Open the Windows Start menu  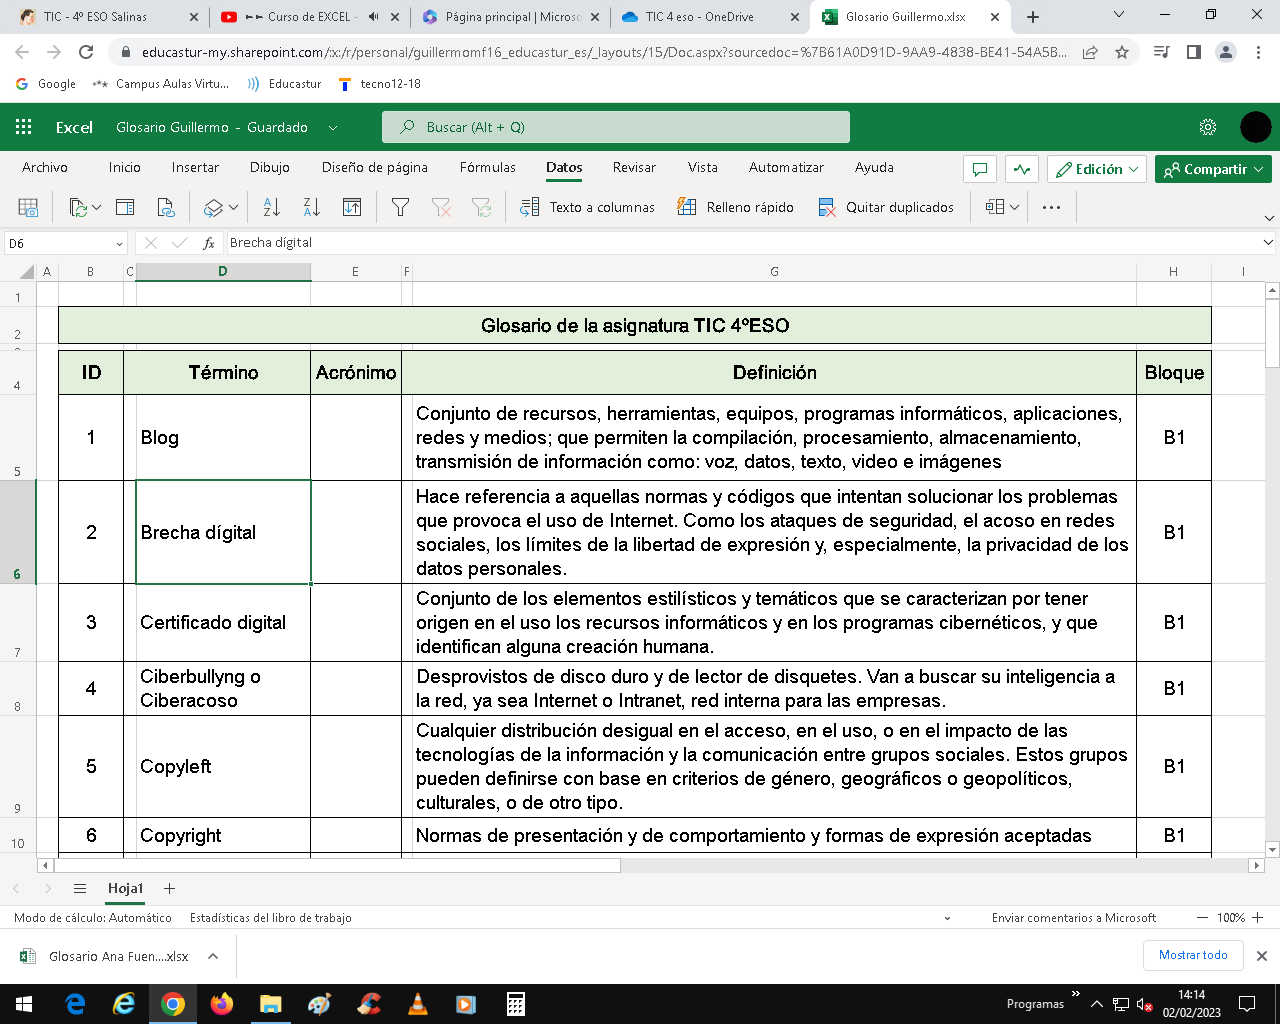point(24,1004)
